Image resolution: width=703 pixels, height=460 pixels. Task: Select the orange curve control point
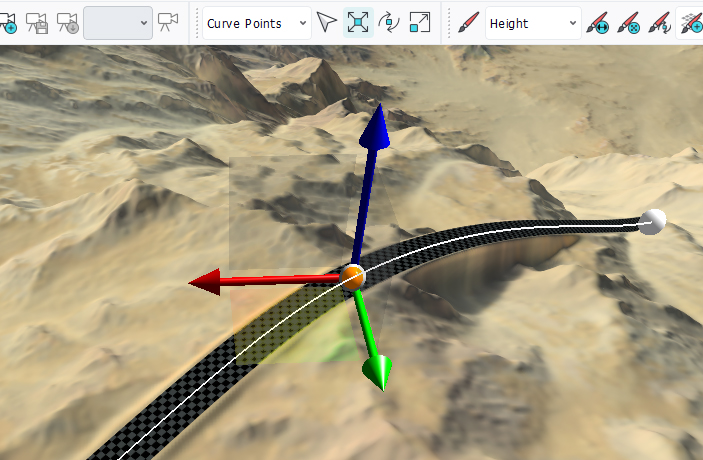pos(352,276)
